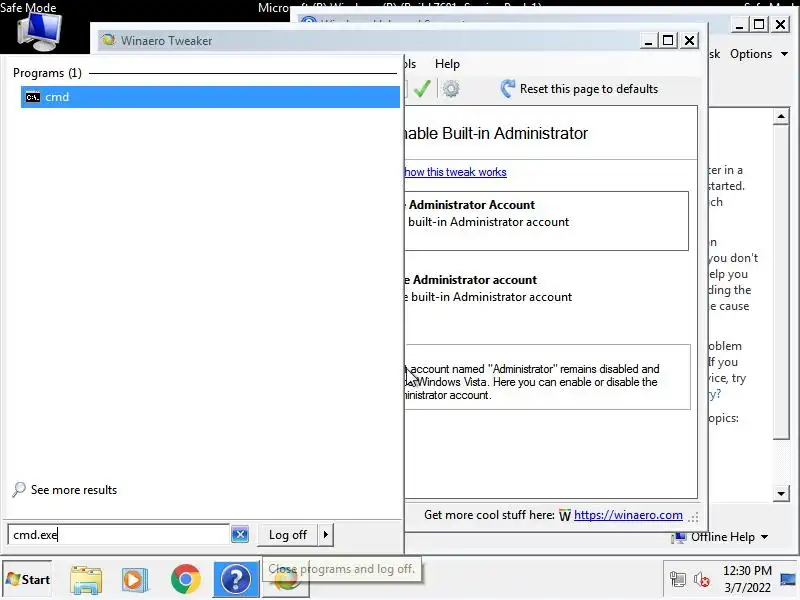Select the Enable Administrator Account option

tap(546, 221)
